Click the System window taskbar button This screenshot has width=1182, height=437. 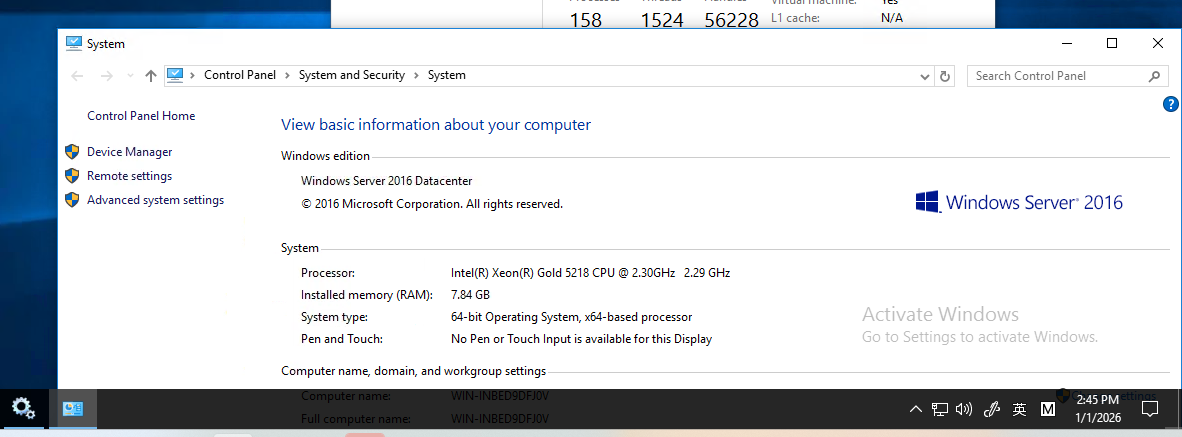[x=72, y=409]
